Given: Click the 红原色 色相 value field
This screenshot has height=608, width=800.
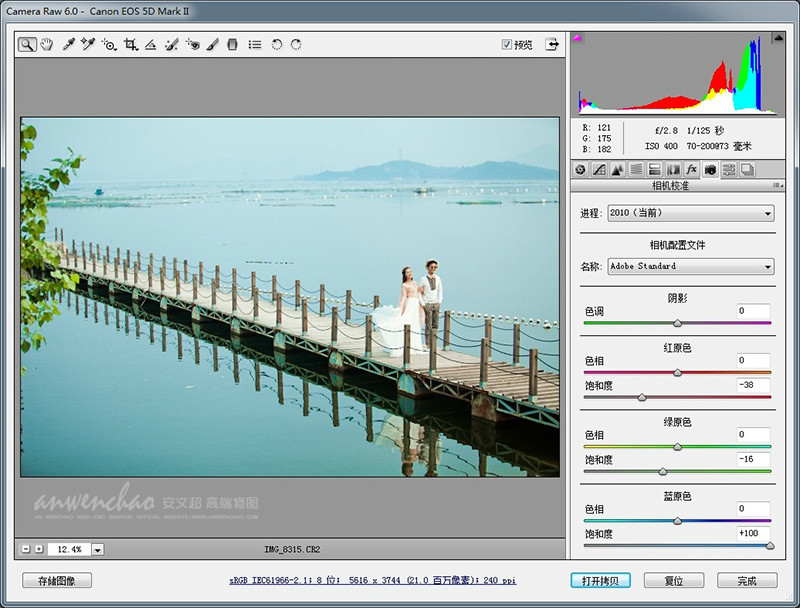Looking at the screenshot, I should tap(753, 361).
